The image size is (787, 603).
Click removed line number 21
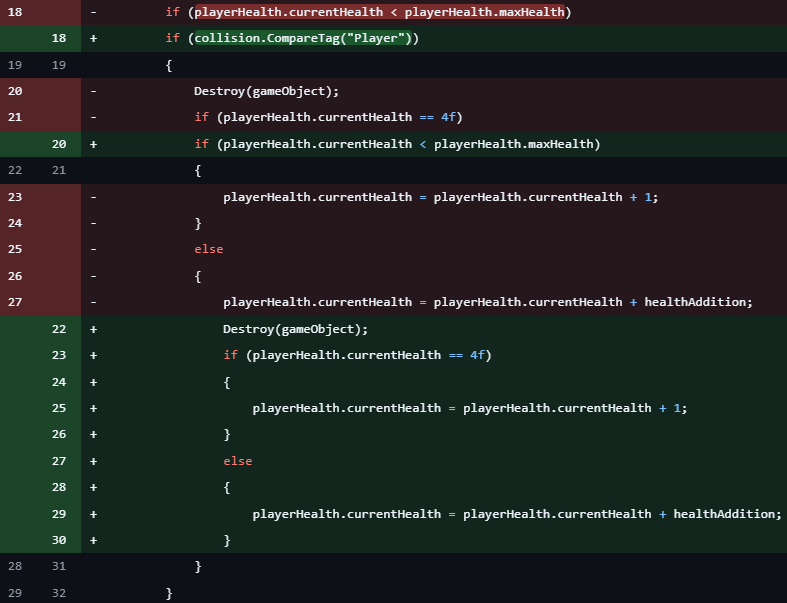pyautogui.click(x=15, y=117)
